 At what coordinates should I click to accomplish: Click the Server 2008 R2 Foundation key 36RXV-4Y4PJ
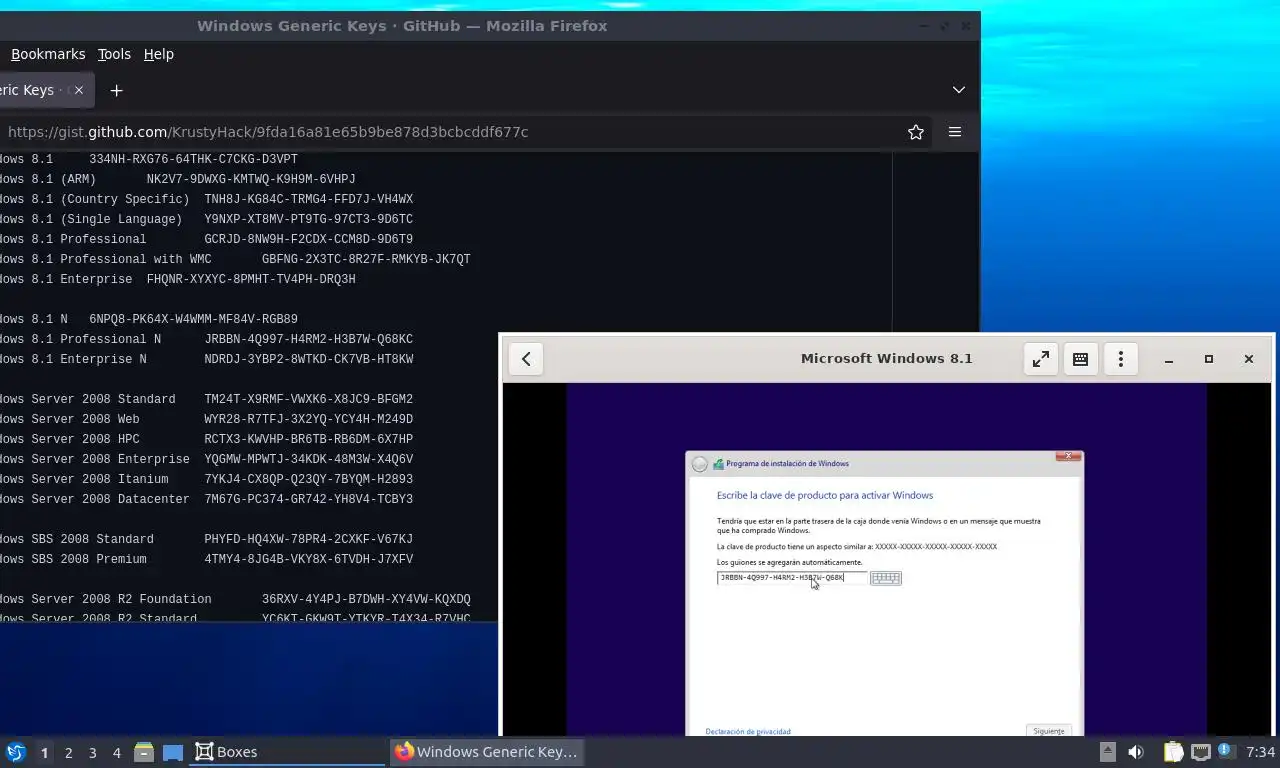coord(366,599)
